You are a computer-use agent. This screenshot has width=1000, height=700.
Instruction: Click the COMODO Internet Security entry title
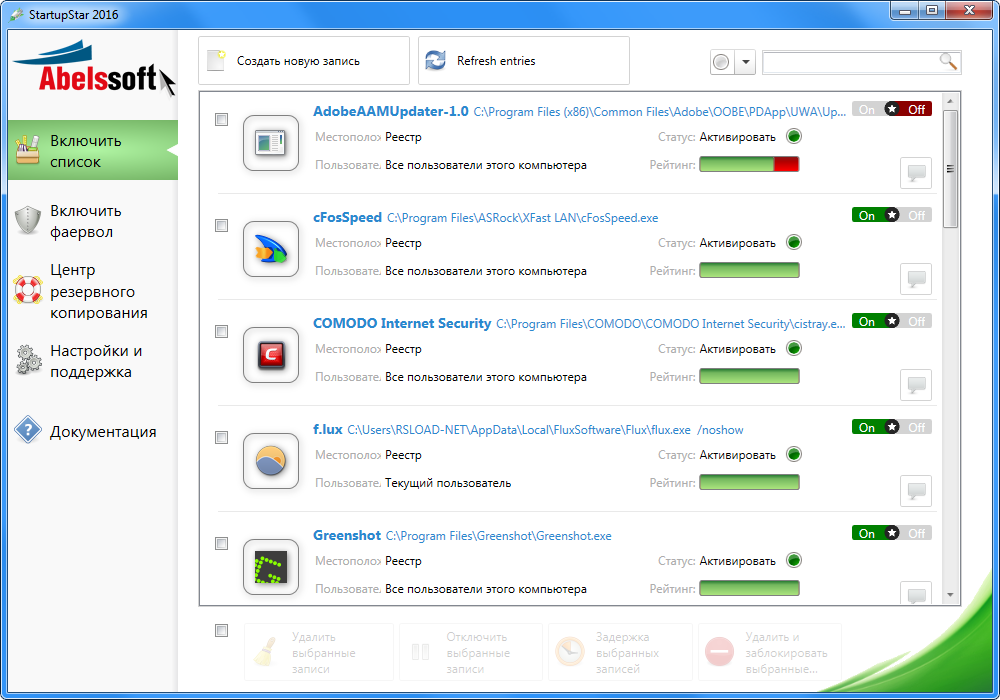[x=402, y=323]
